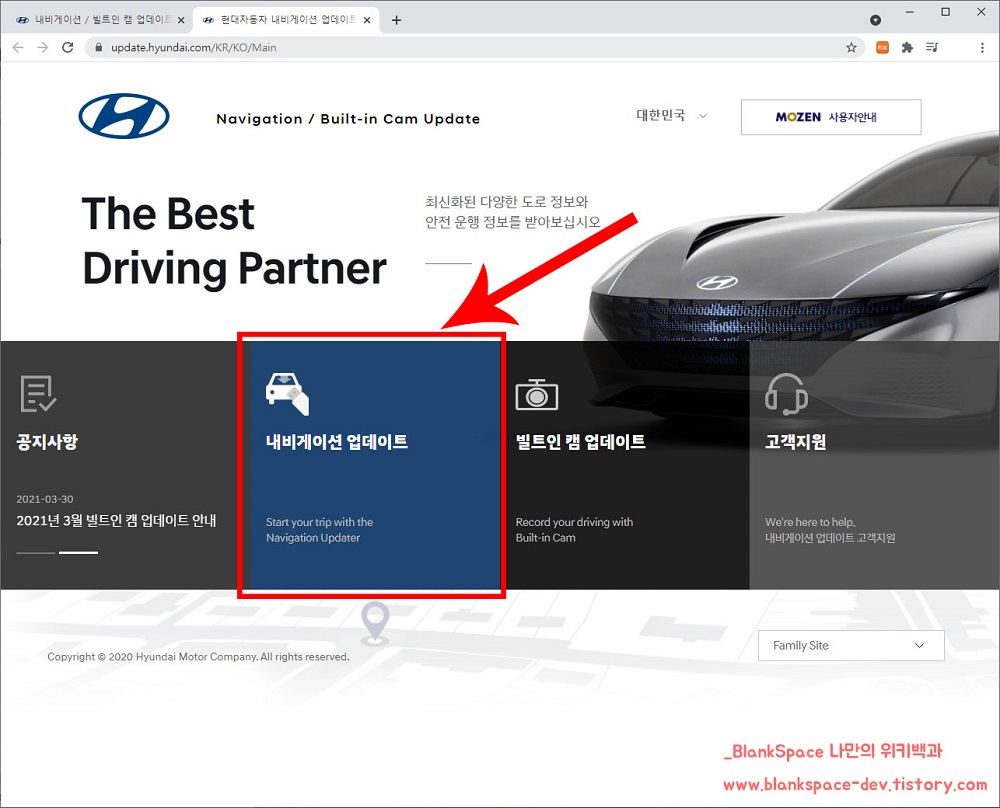The image size is (1000, 808).
Task: Go forward in browser history
Action: 43,47
